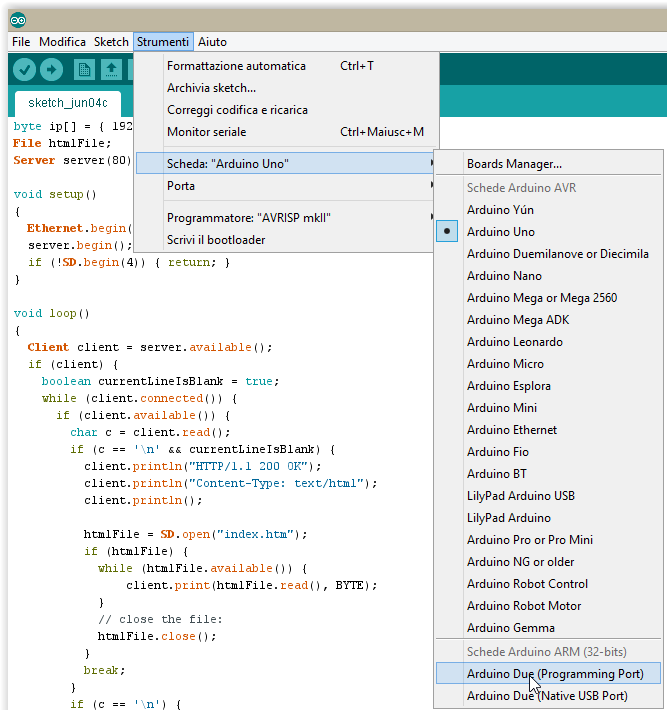Choose Archivia sketch...
The height and width of the screenshot is (710, 667).
pyautogui.click(x=286, y=87)
